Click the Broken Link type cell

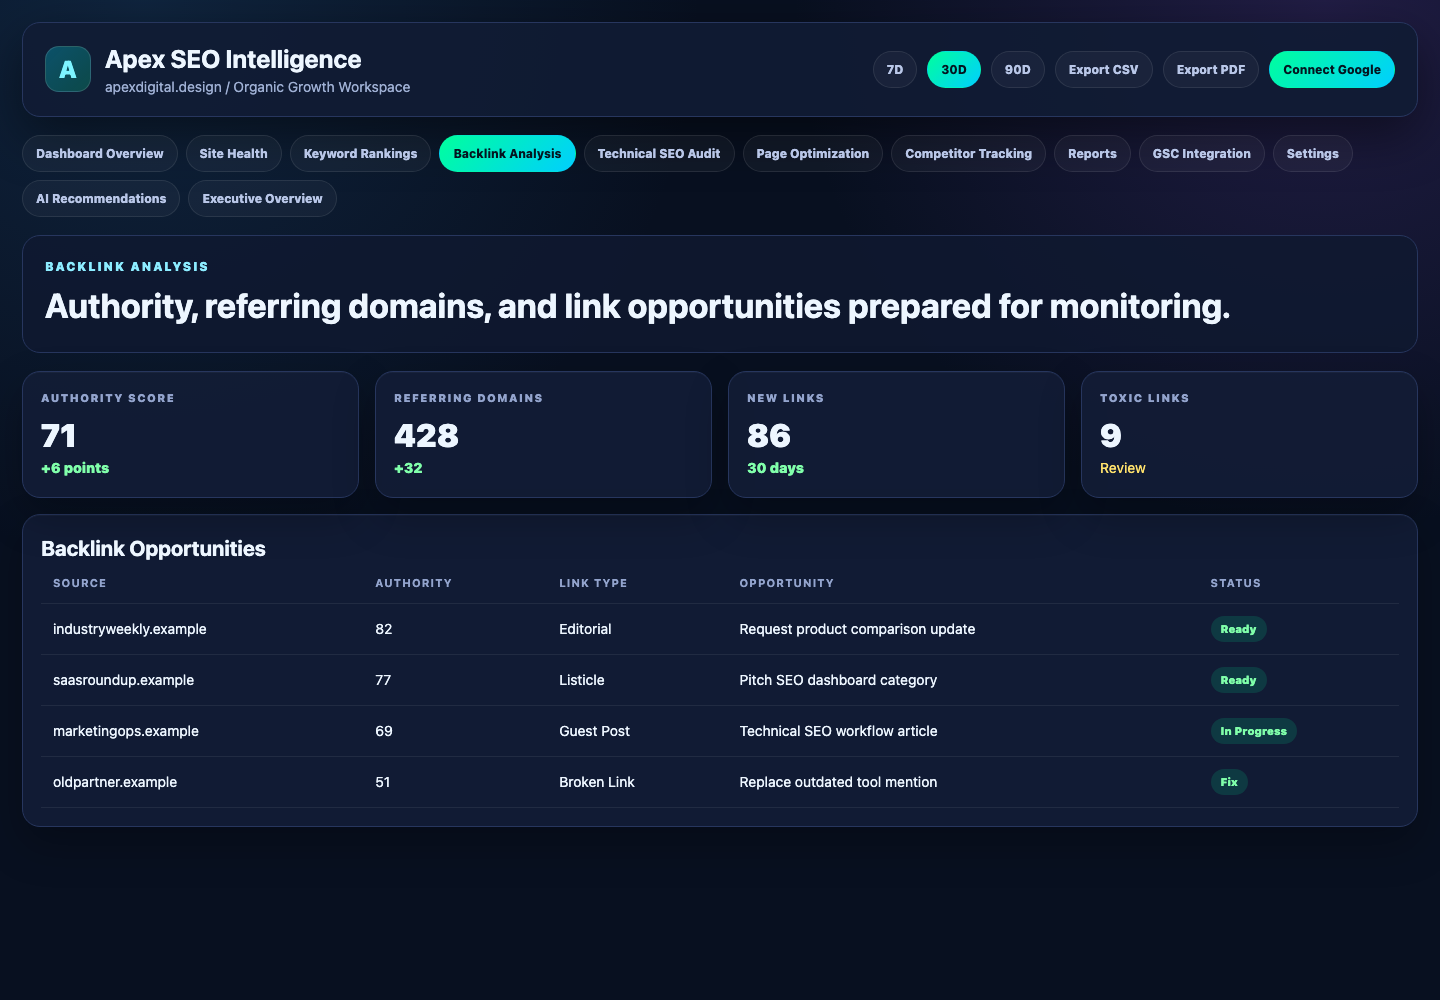pos(597,782)
